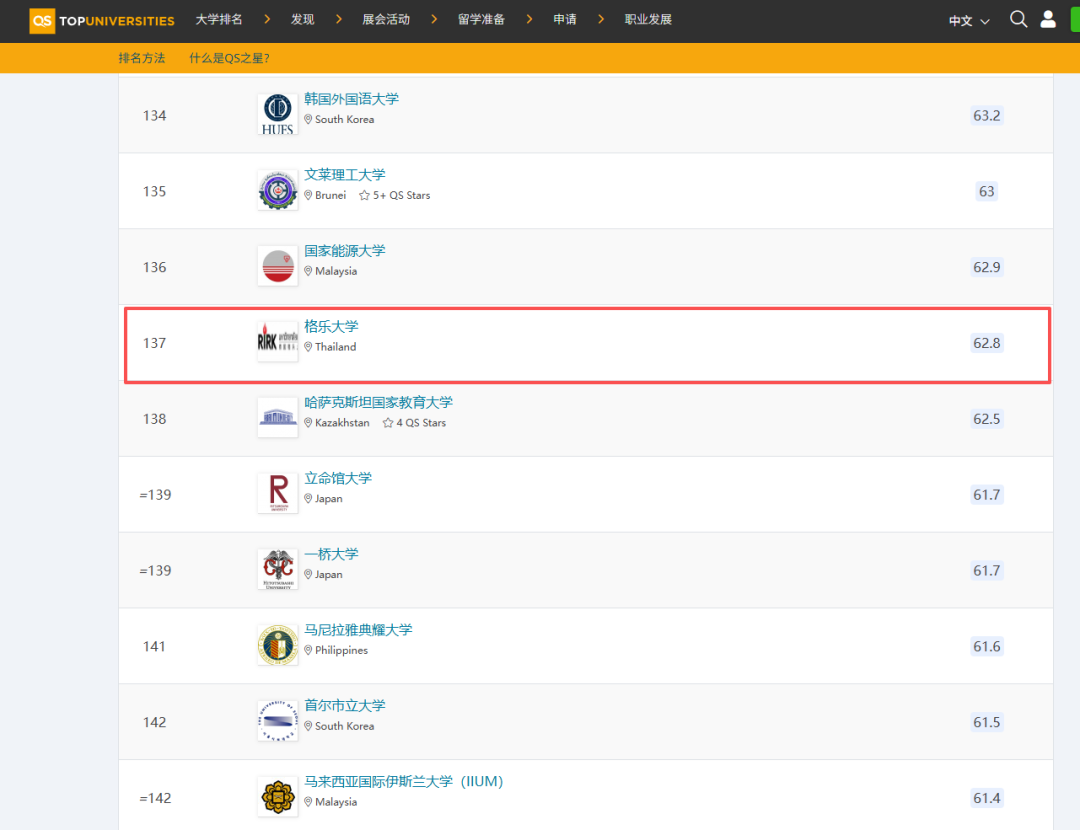Click the QS logo in the top left
1080x830 pixels.
click(x=41, y=19)
